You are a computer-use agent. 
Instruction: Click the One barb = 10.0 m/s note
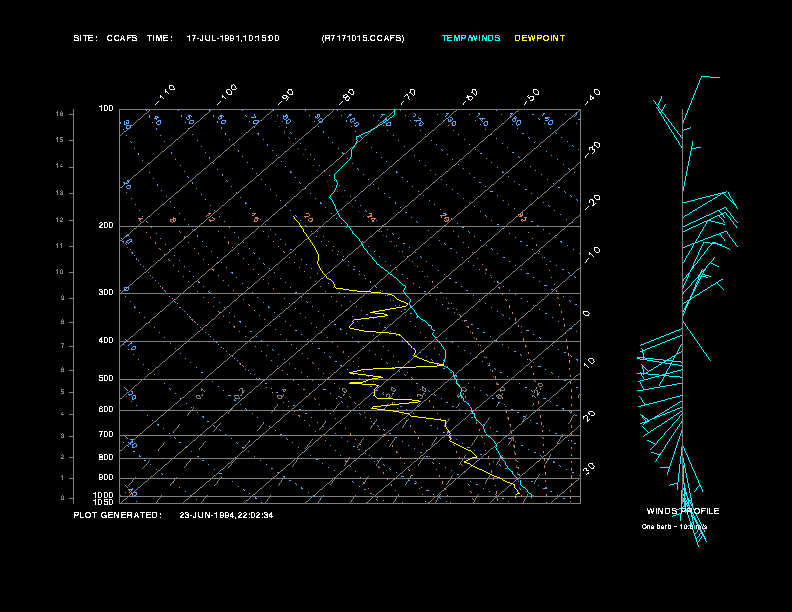674,527
